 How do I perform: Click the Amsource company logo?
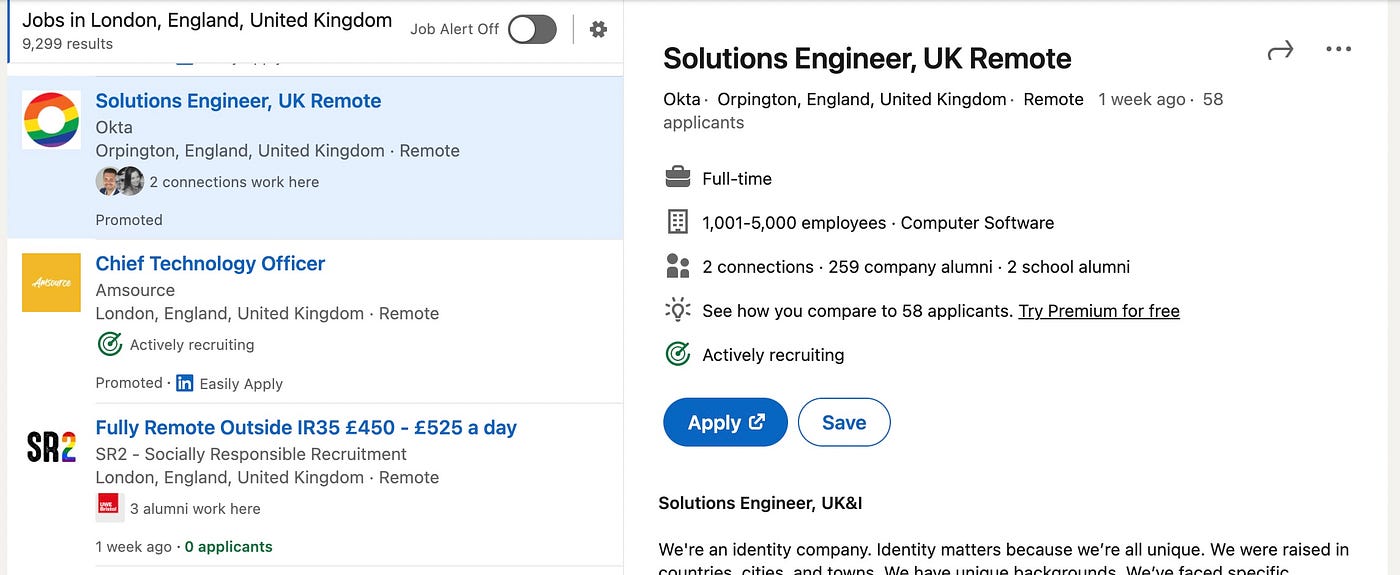[51, 282]
